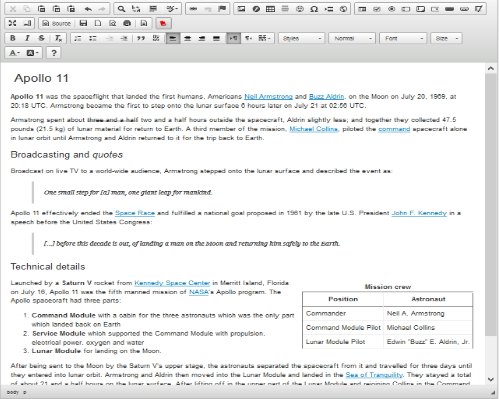Toggle numbered list

coord(78,38)
